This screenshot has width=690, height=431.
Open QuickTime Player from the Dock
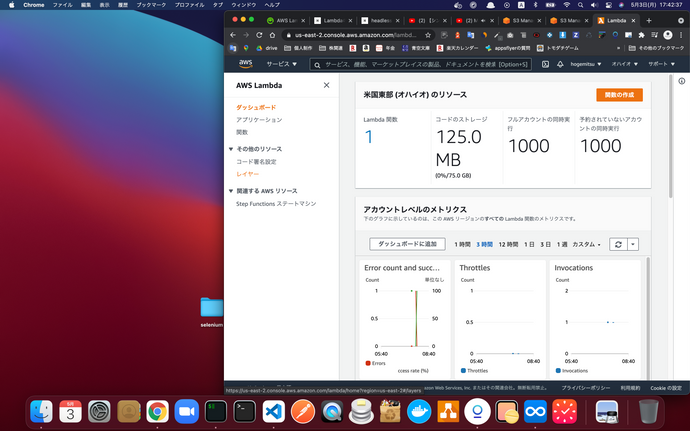(332, 412)
